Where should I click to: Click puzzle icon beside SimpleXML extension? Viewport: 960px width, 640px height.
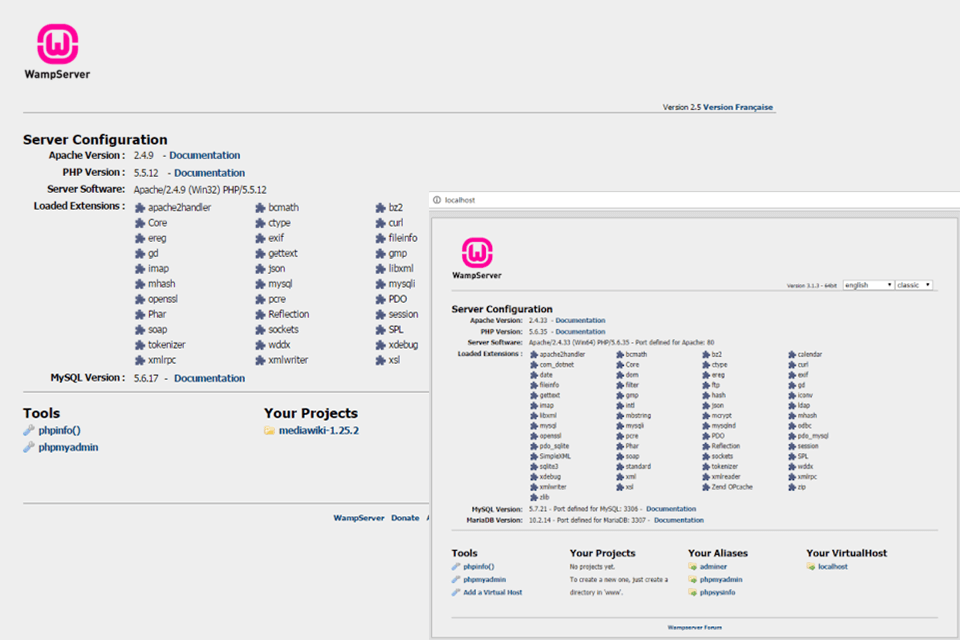(534, 456)
